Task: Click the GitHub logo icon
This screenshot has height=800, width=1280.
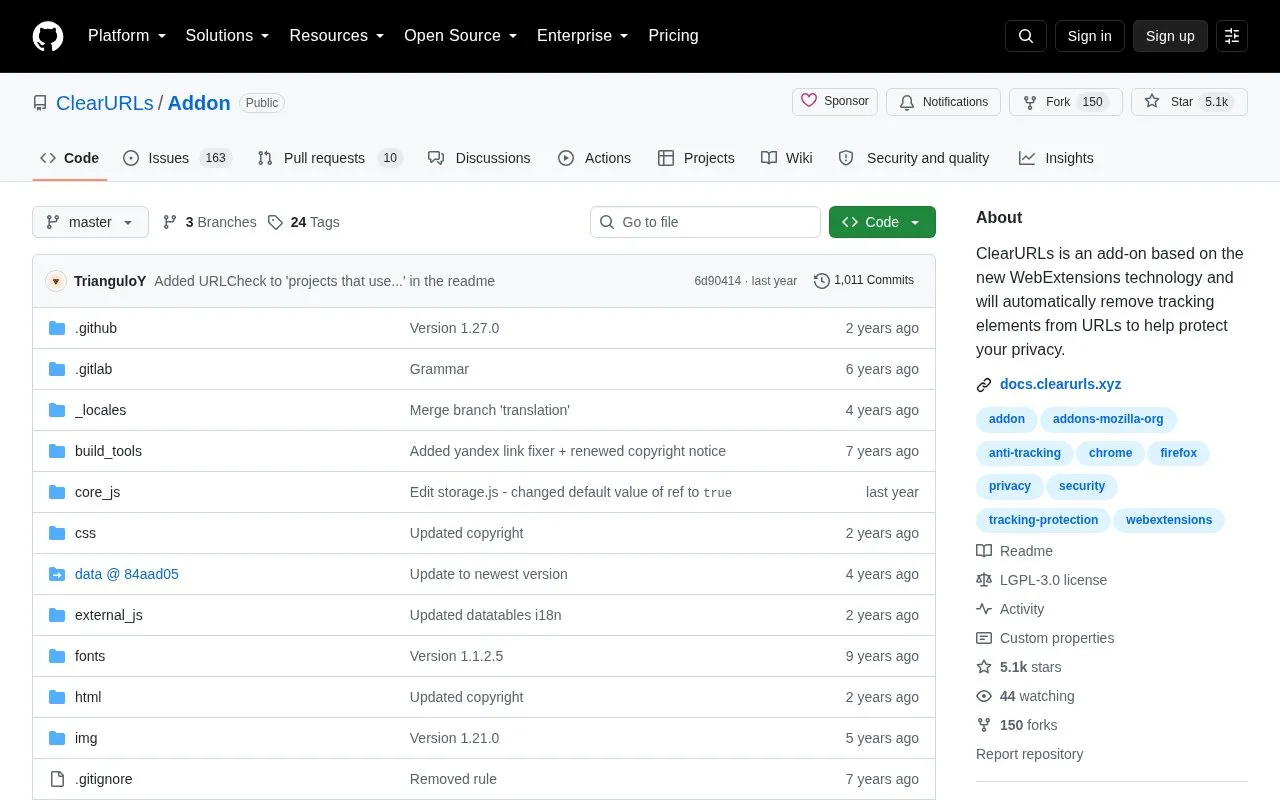Action: click(x=48, y=36)
